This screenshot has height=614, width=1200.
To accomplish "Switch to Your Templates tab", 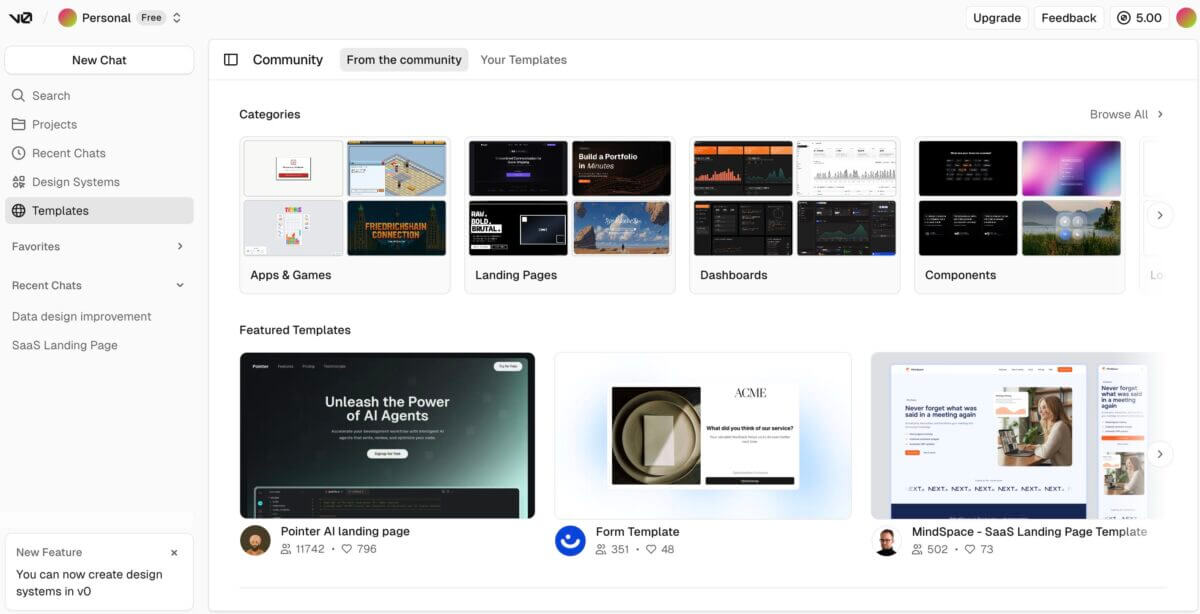I will pyautogui.click(x=523, y=60).
